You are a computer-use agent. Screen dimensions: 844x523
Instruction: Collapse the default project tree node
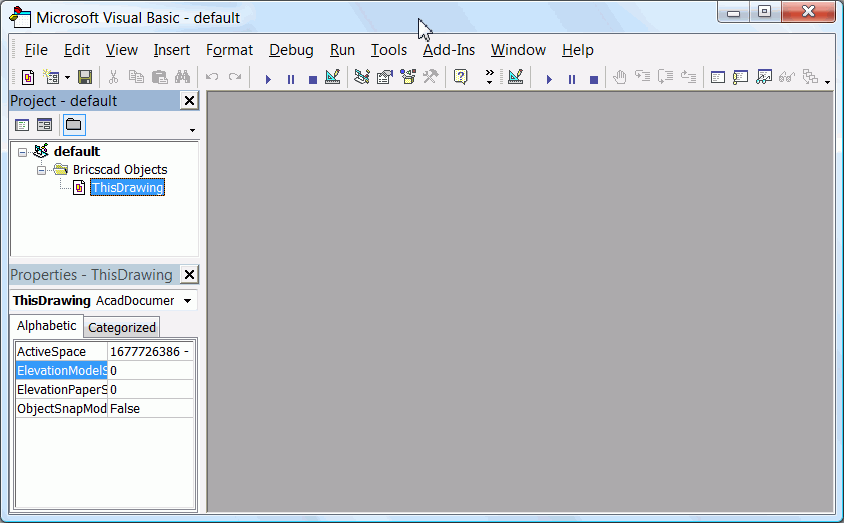tap(22, 152)
